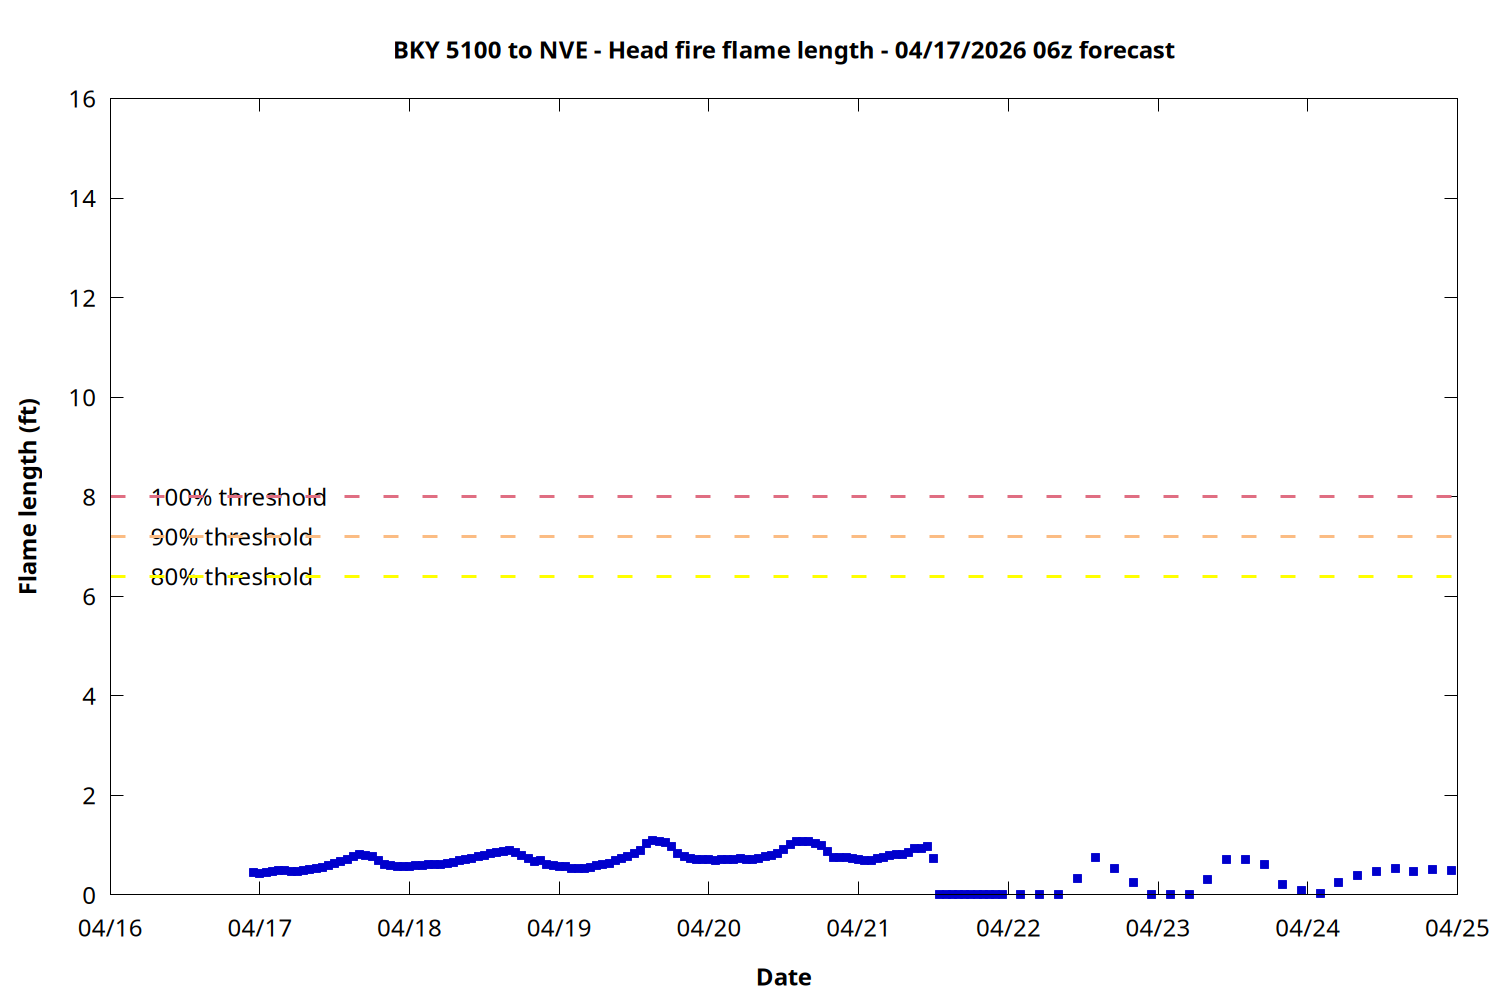
Task: Select the 04/17 date tick label
Action: pos(260,929)
